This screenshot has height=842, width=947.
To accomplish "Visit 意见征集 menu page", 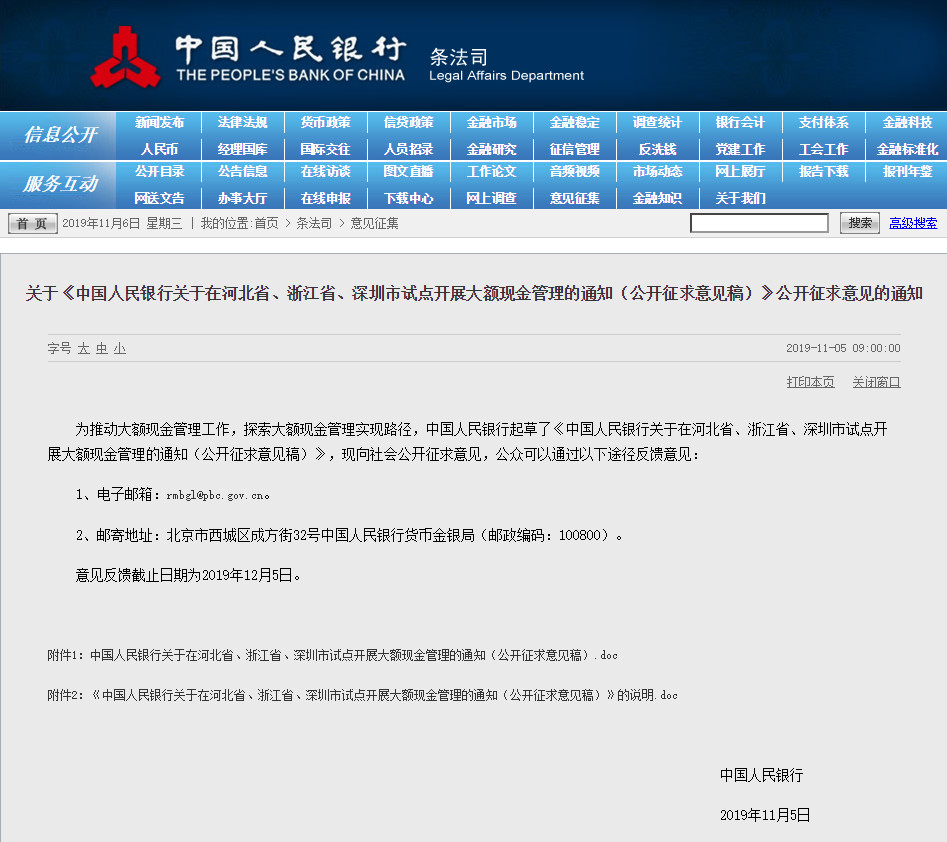I will point(574,198).
